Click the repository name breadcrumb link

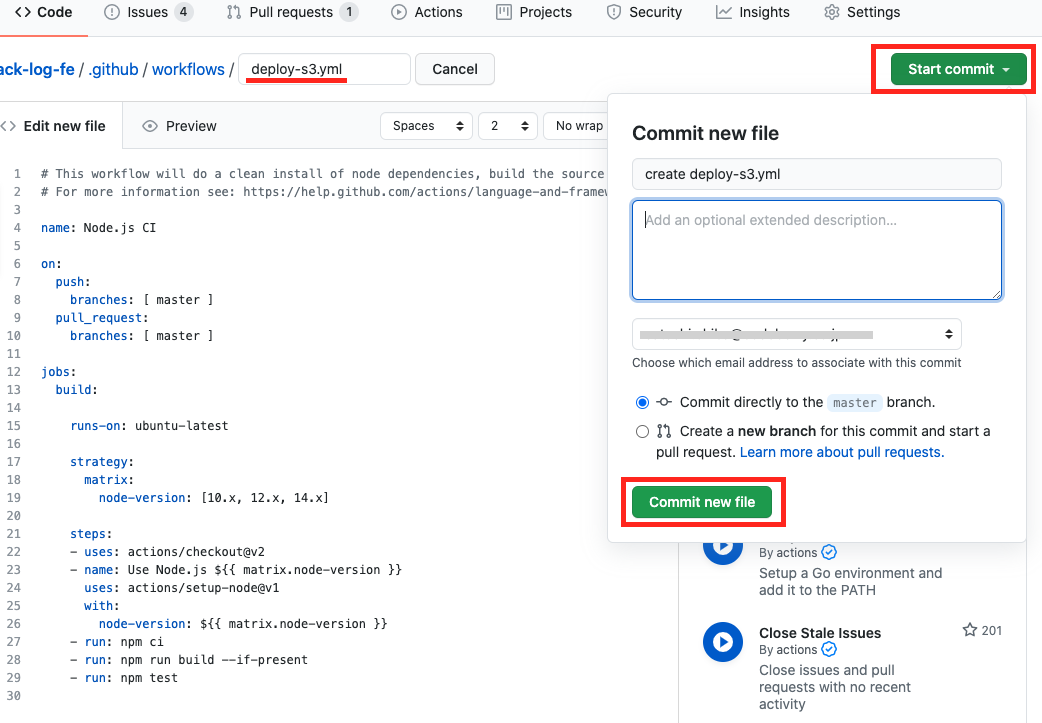37,69
